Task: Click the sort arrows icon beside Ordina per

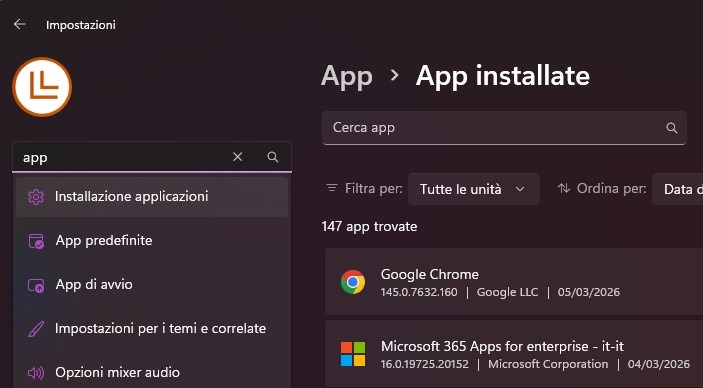Action: (x=564, y=188)
